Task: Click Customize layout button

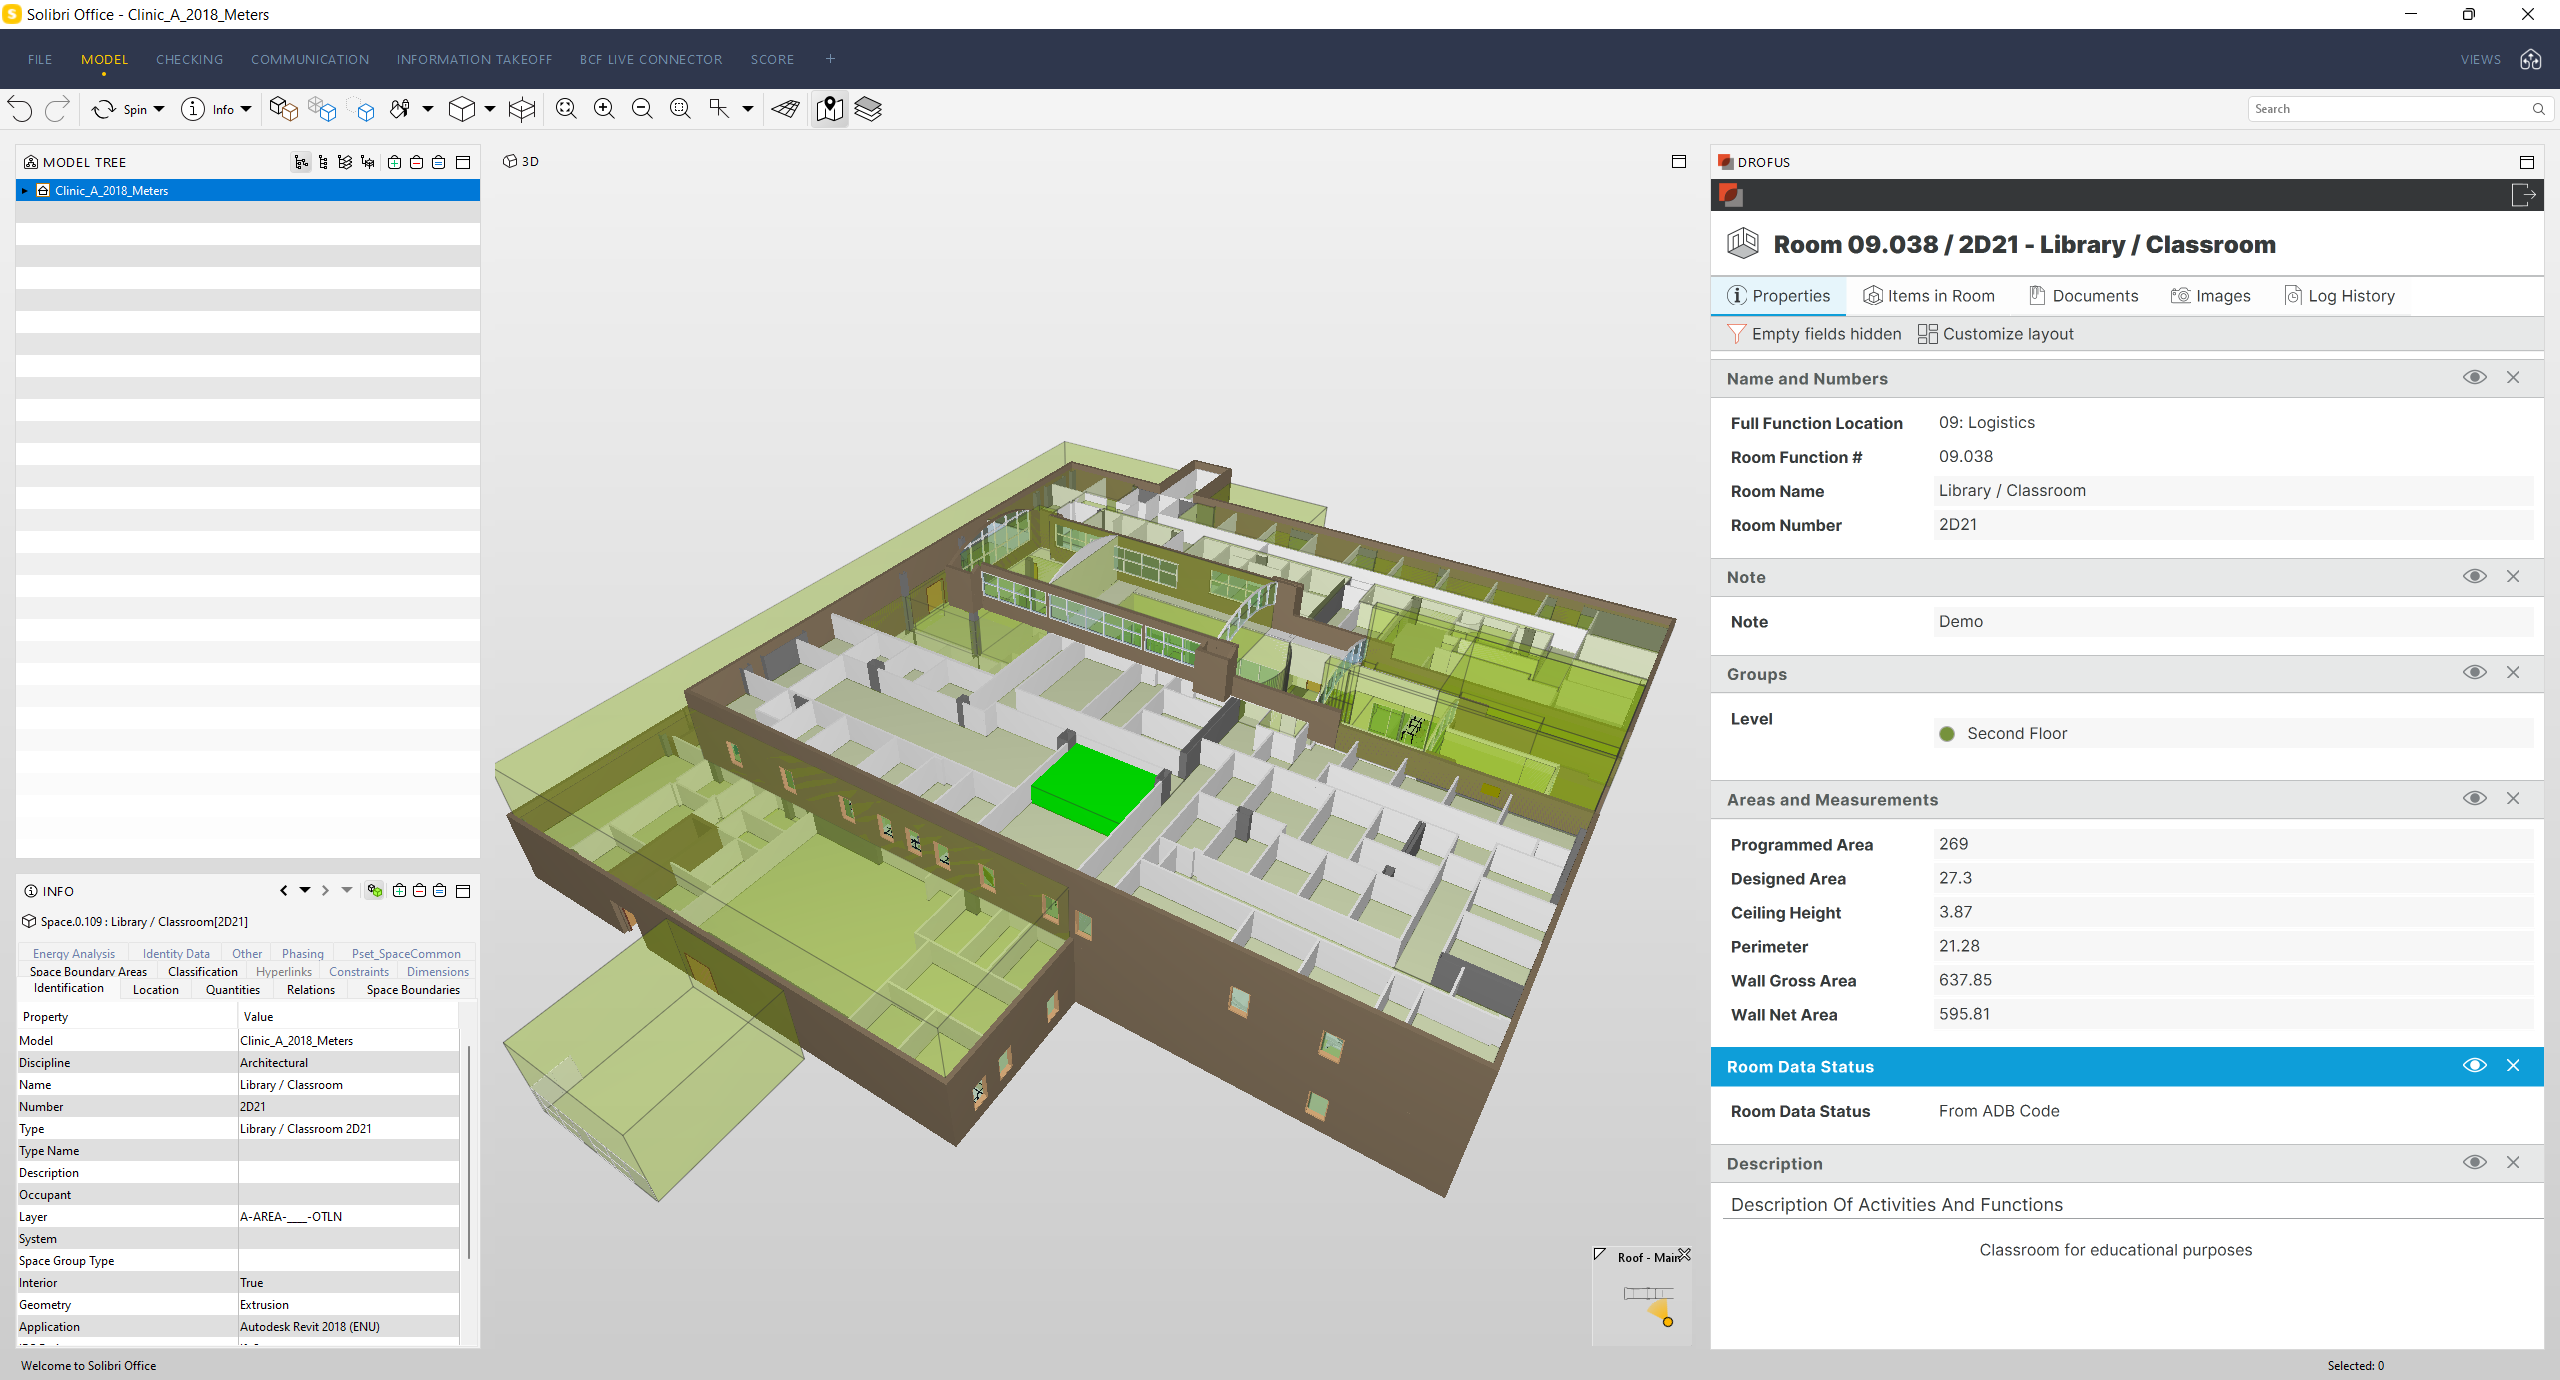Action: (x=1998, y=333)
